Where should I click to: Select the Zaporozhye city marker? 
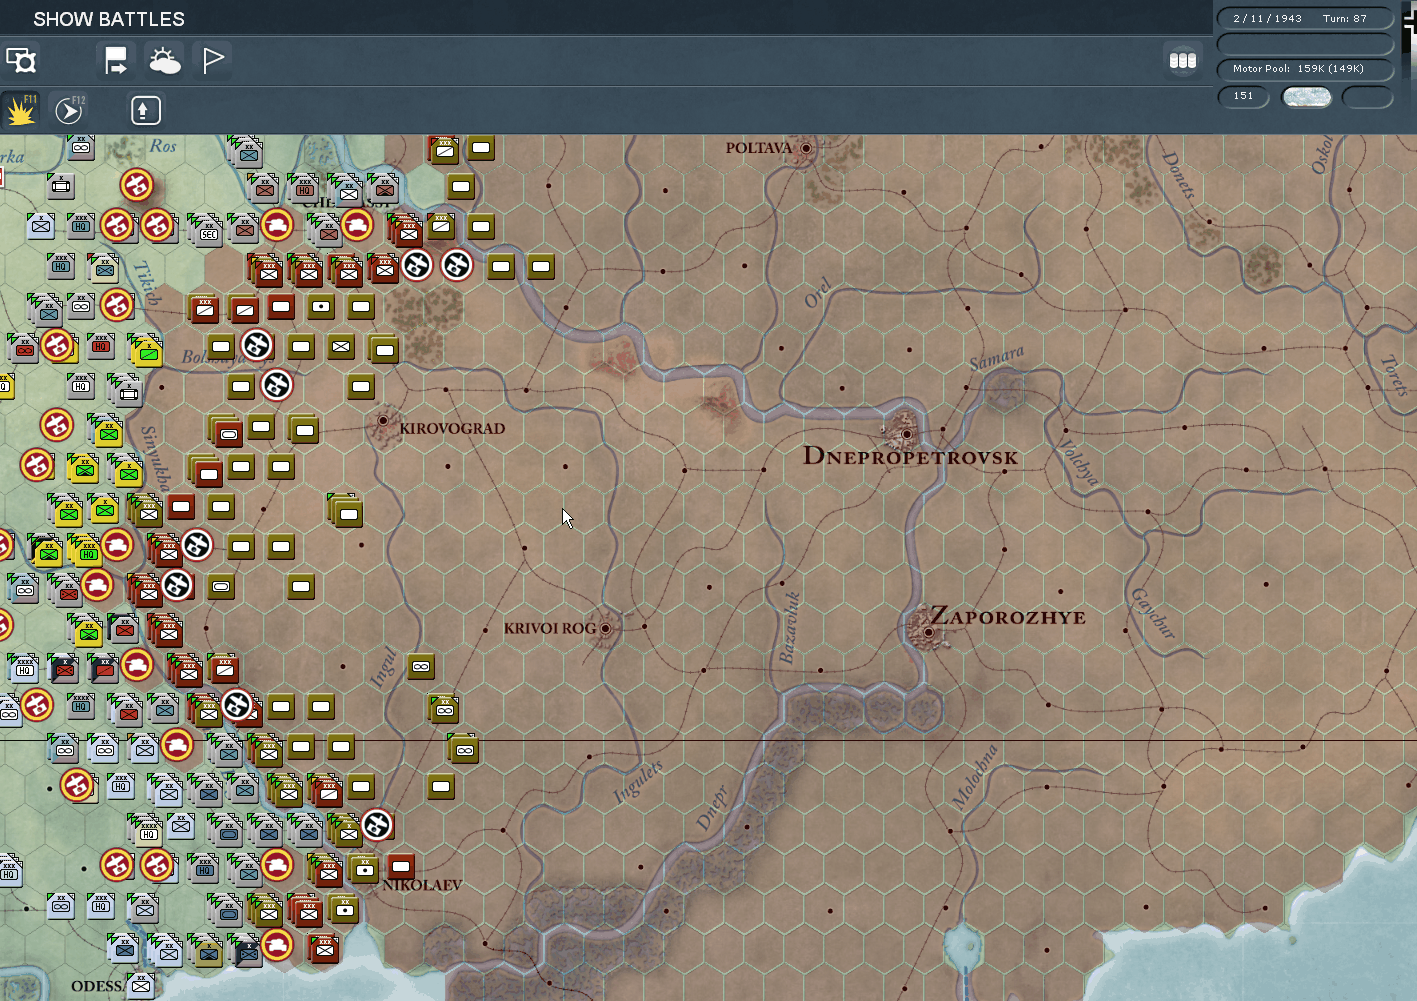[x=928, y=632]
